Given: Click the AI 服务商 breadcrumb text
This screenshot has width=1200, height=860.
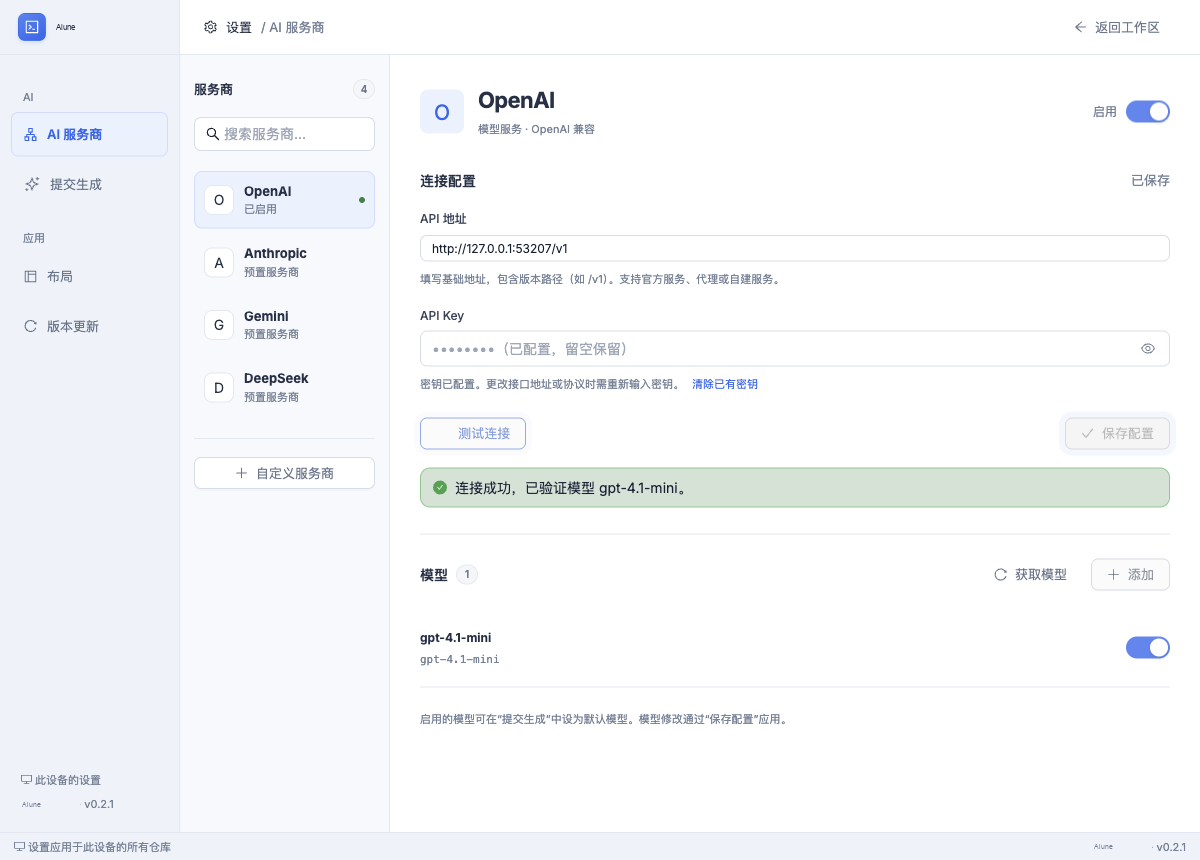Looking at the screenshot, I should tap(296, 27).
